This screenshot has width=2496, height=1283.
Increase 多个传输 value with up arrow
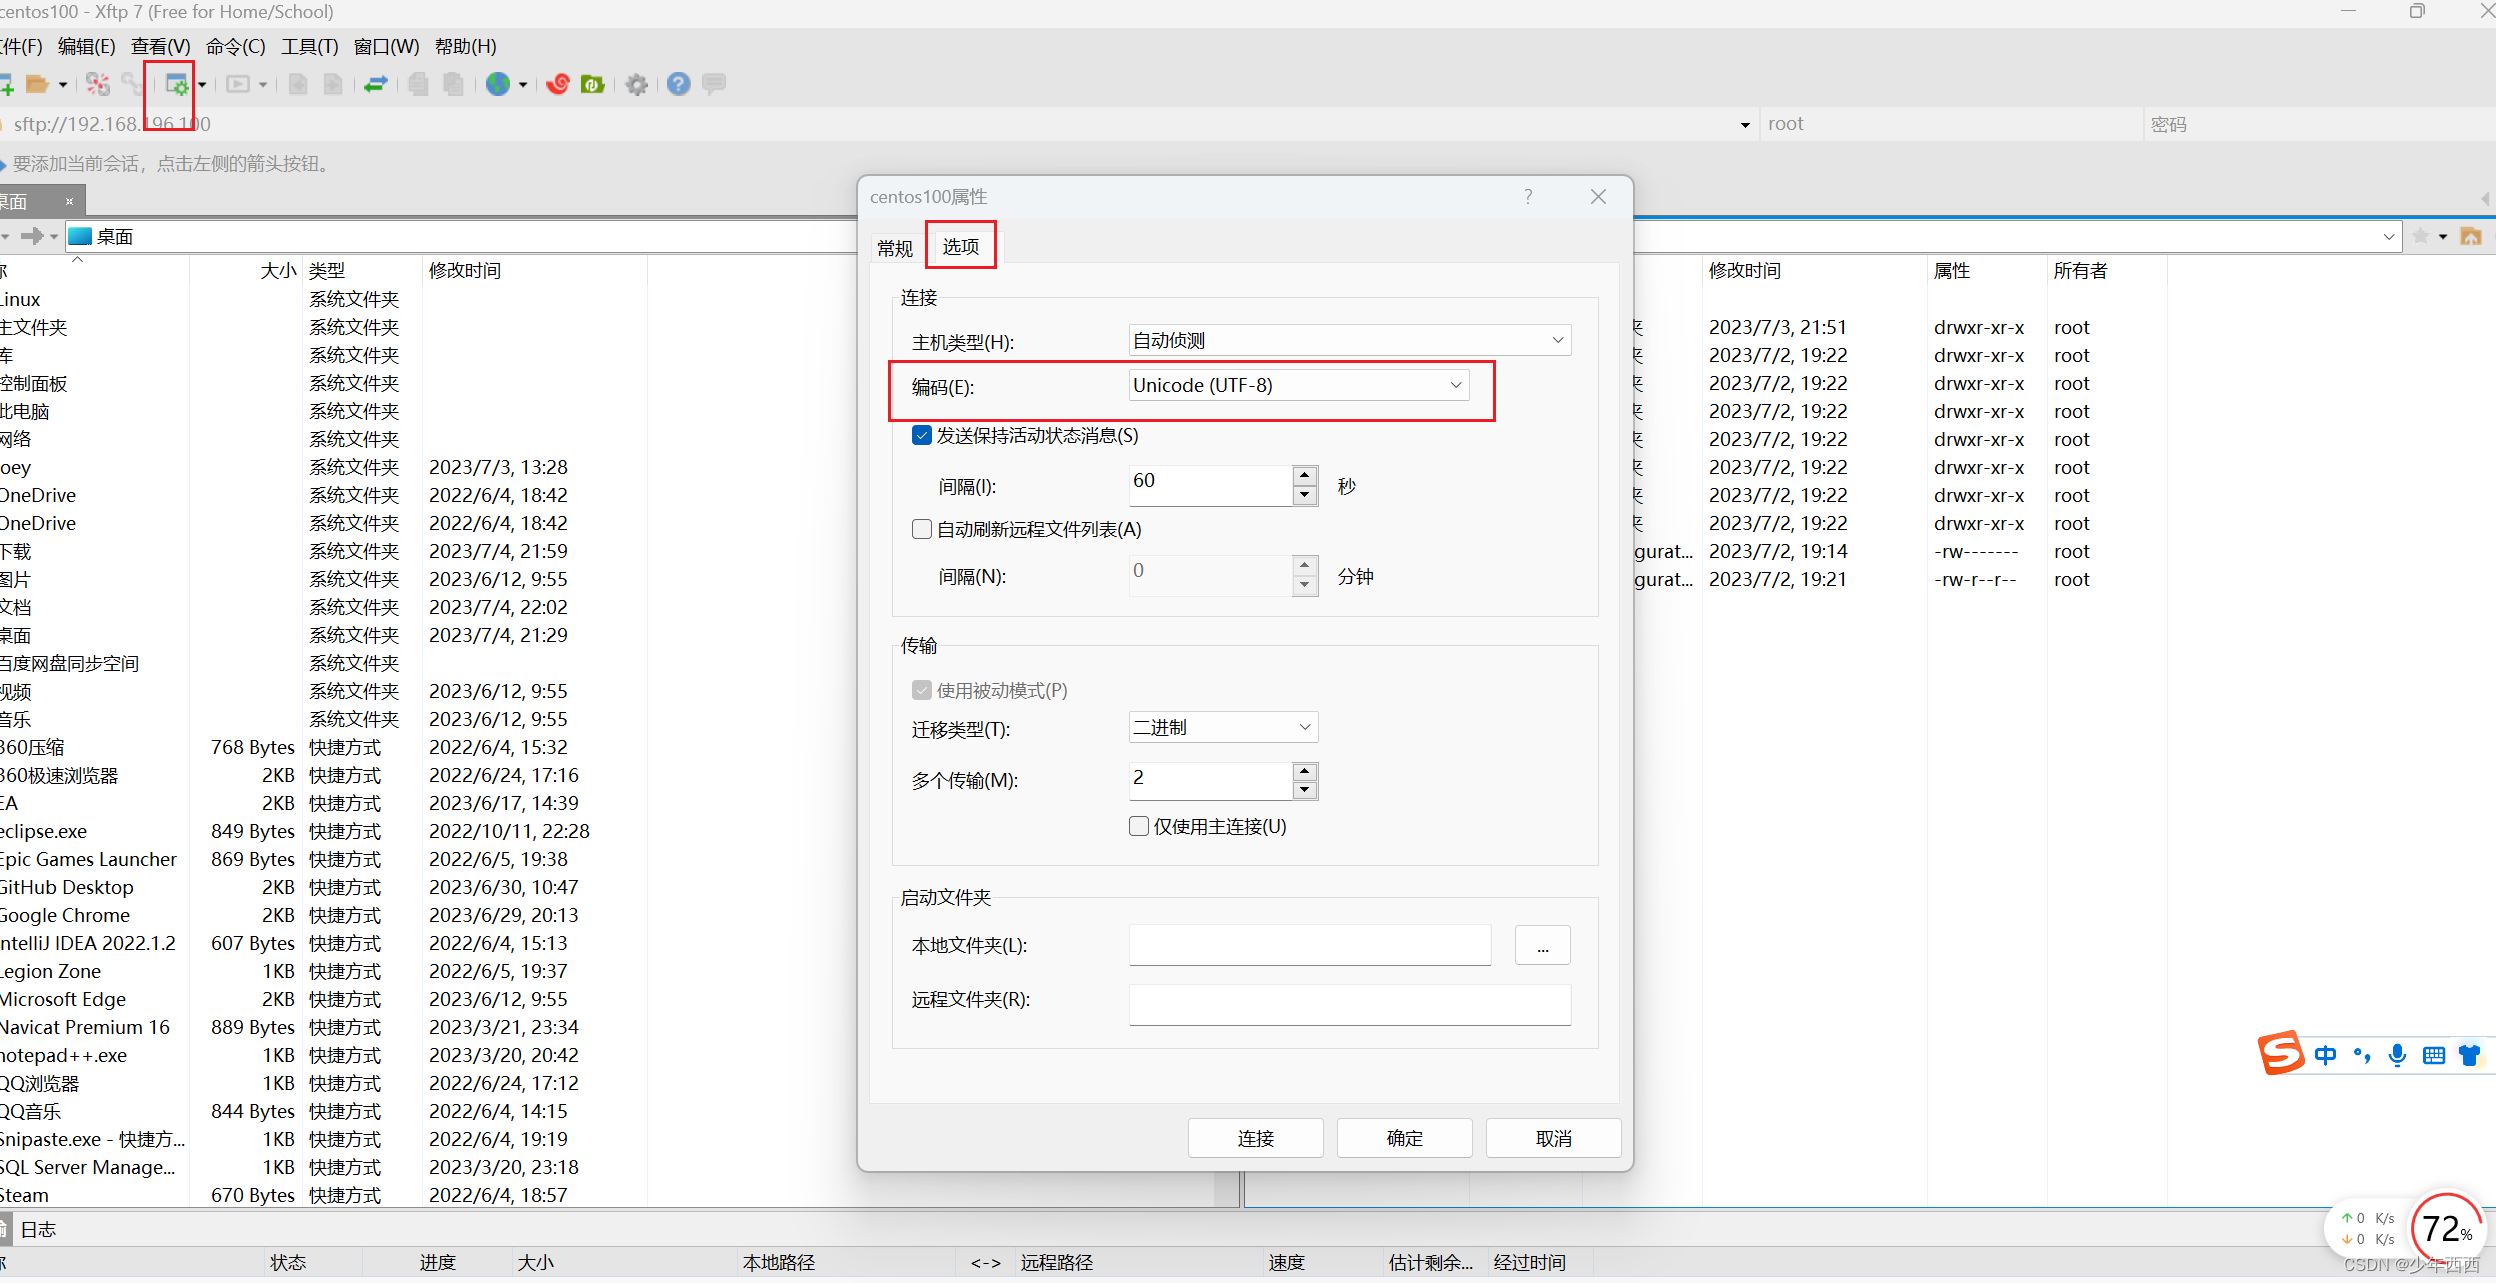coord(1304,771)
